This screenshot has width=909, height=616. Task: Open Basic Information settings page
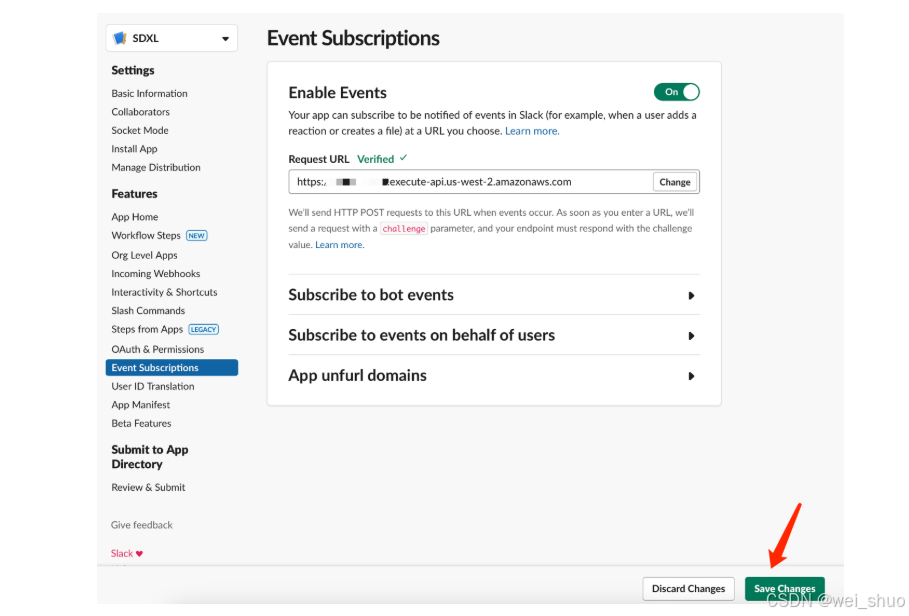coord(149,93)
